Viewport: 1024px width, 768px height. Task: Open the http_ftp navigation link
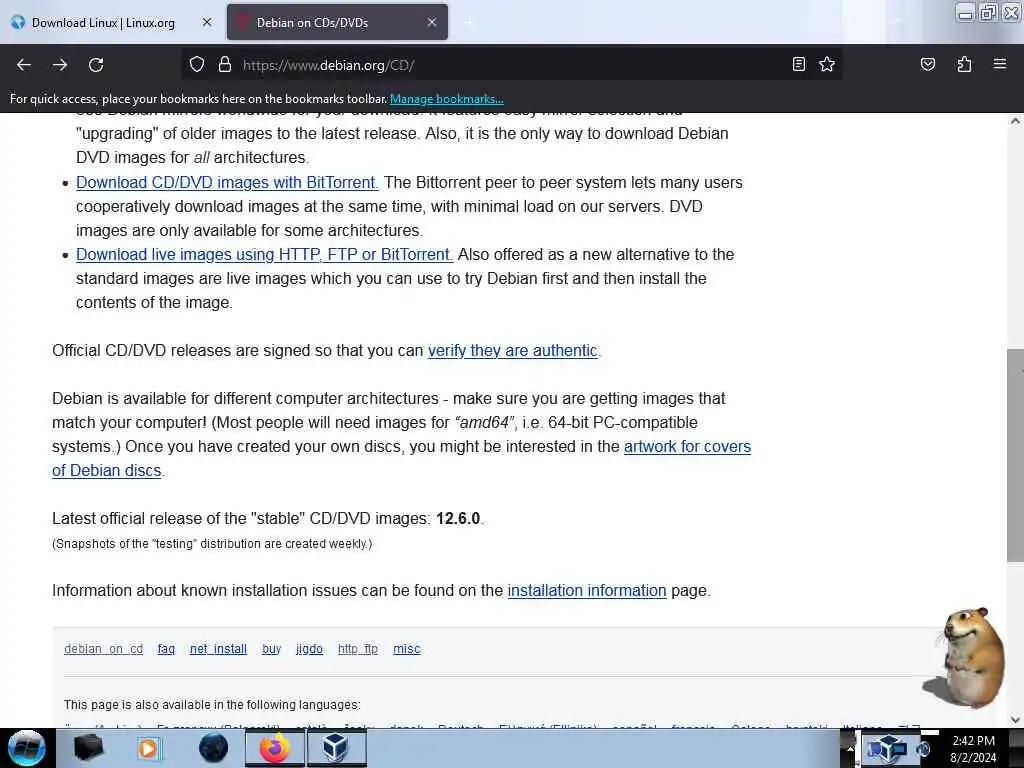[358, 649]
